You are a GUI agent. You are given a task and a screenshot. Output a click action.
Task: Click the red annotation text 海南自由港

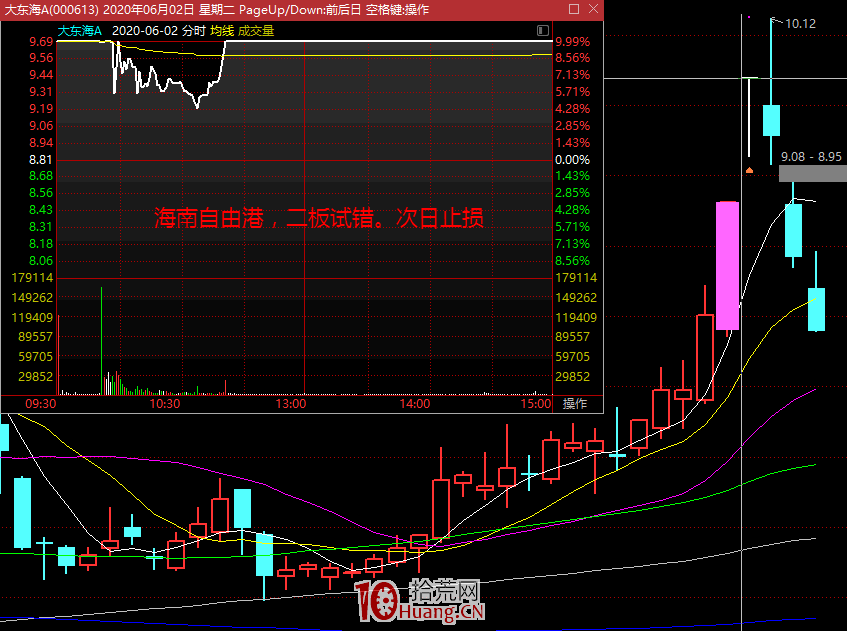tap(209, 218)
